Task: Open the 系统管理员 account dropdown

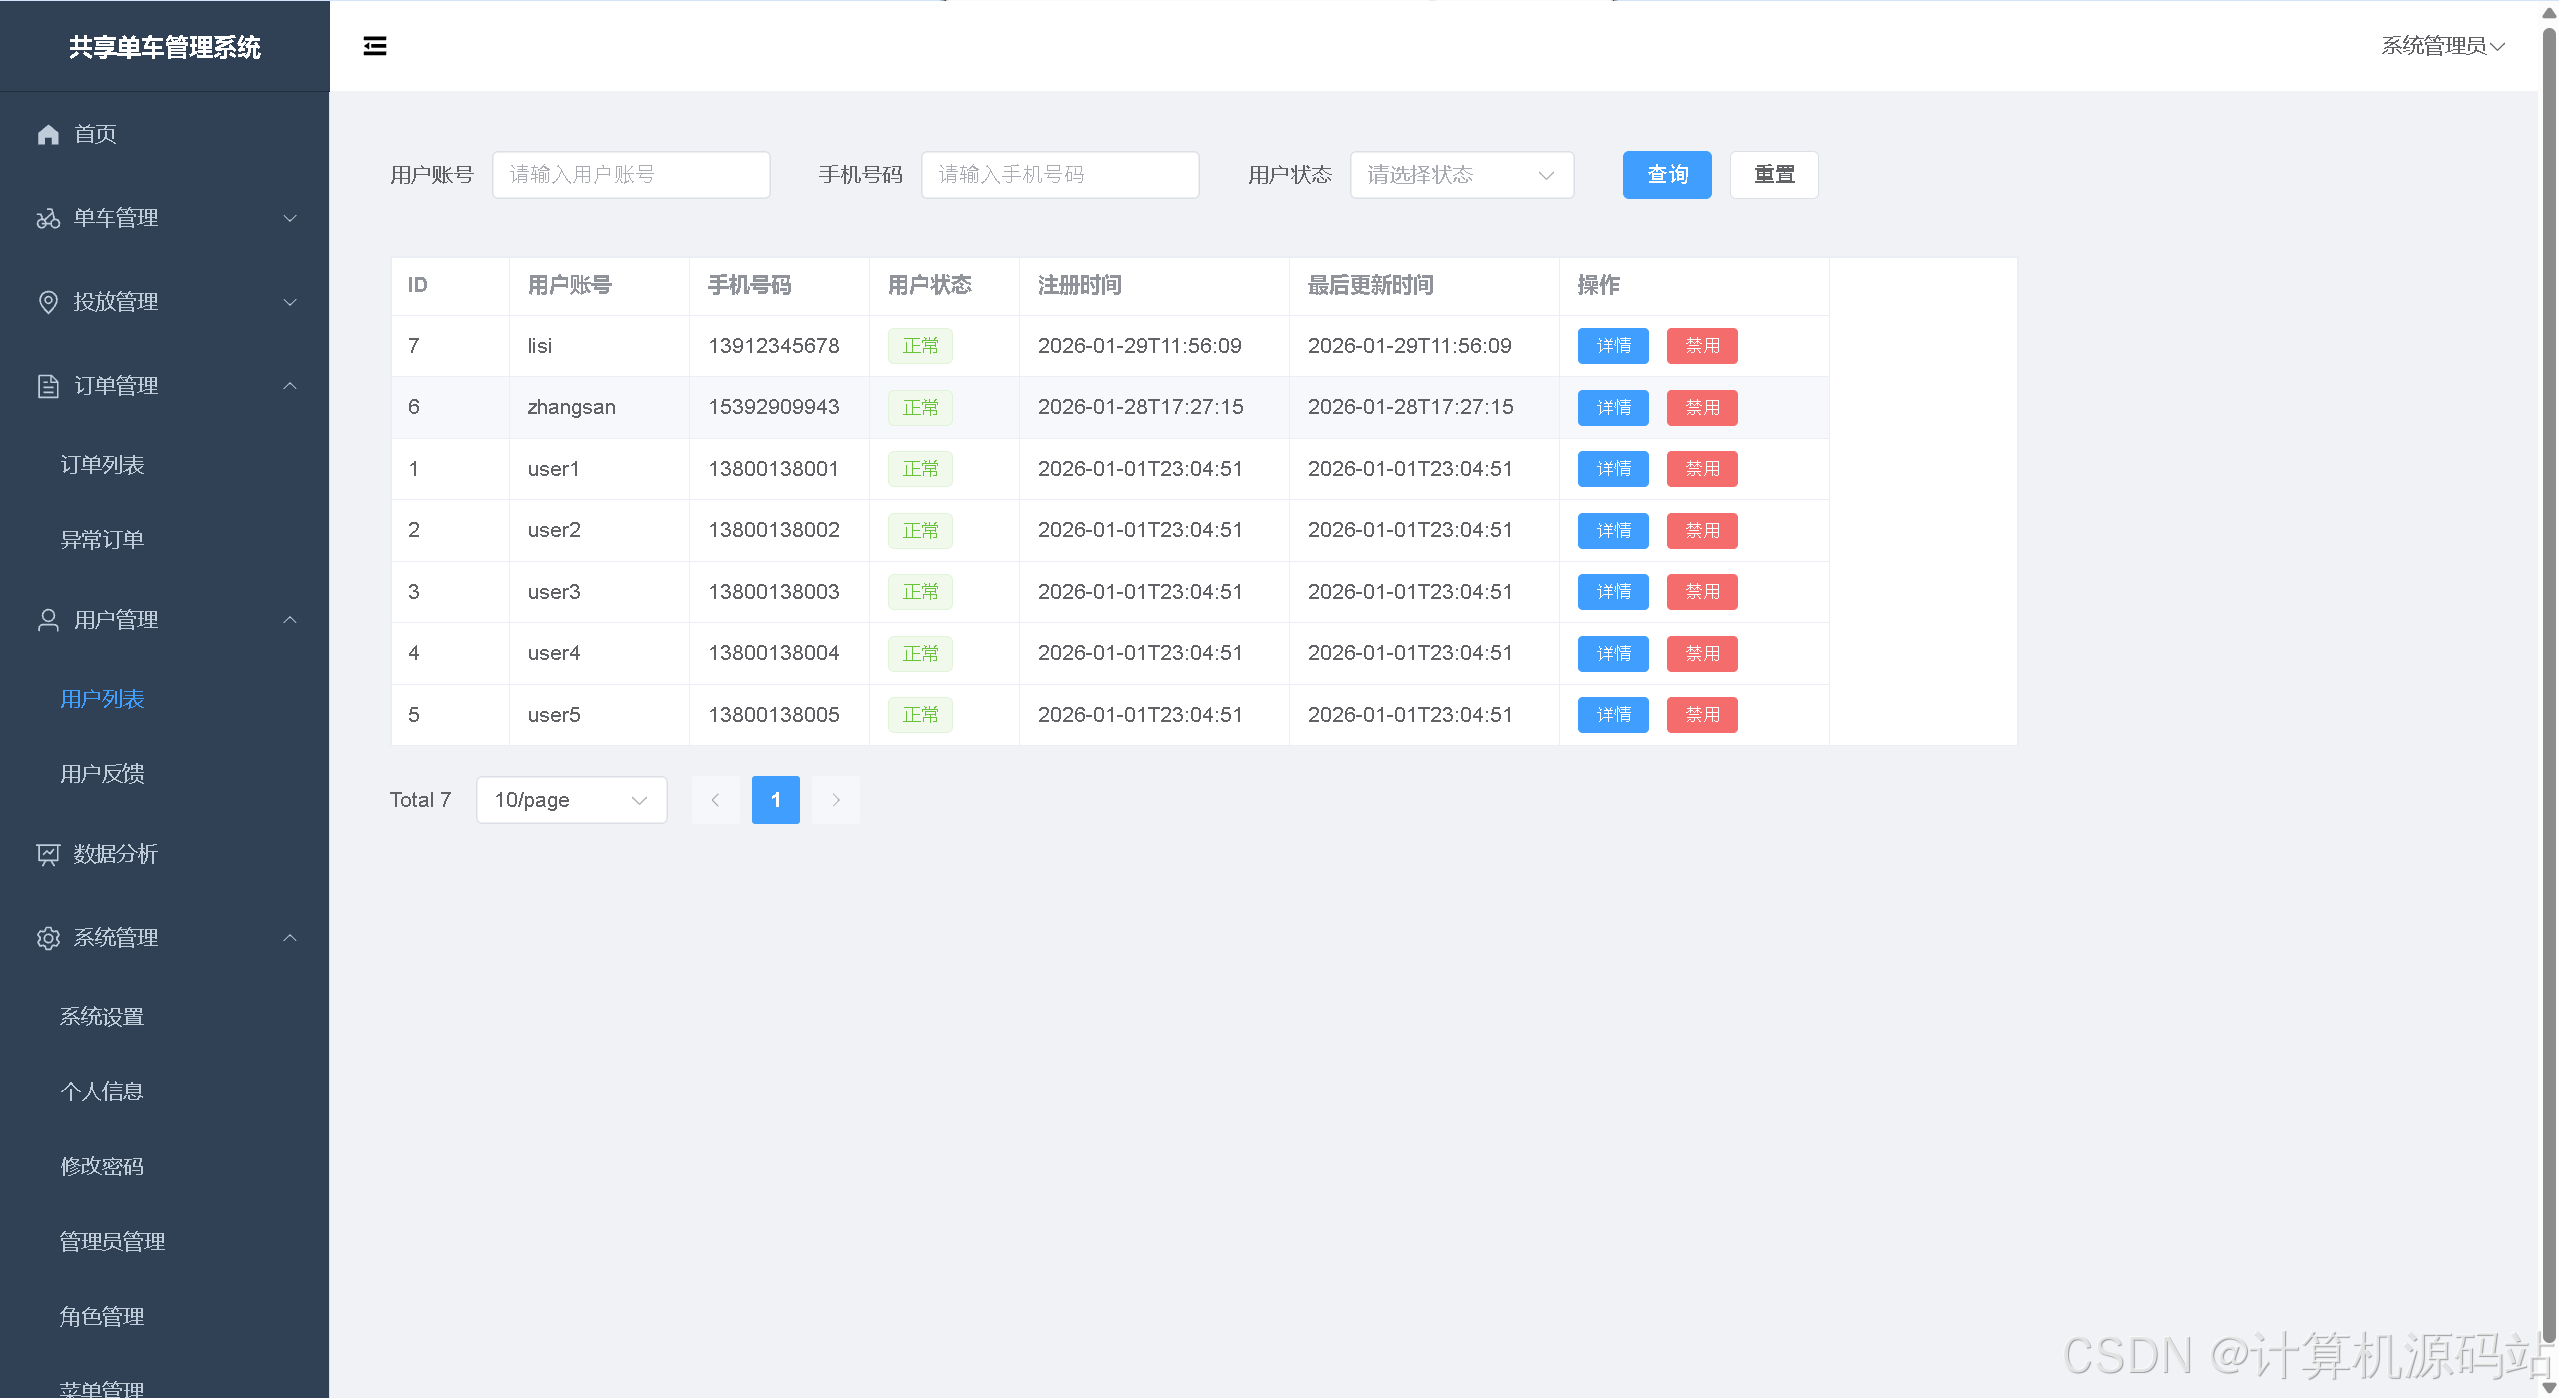Action: pyautogui.click(x=2441, y=46)
